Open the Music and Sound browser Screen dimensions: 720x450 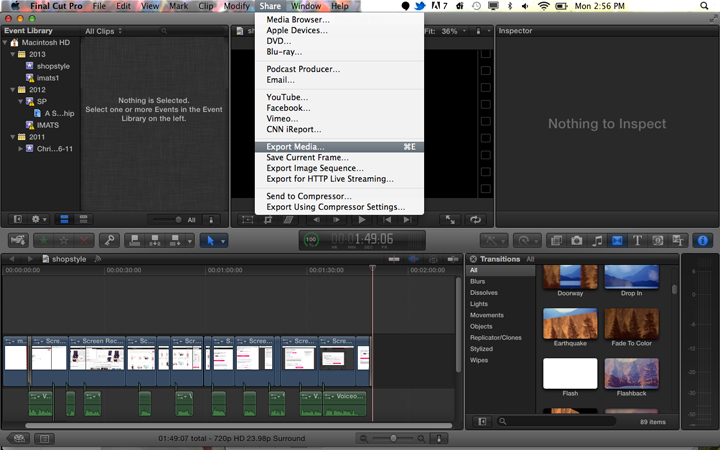click(x=597, y=241)
